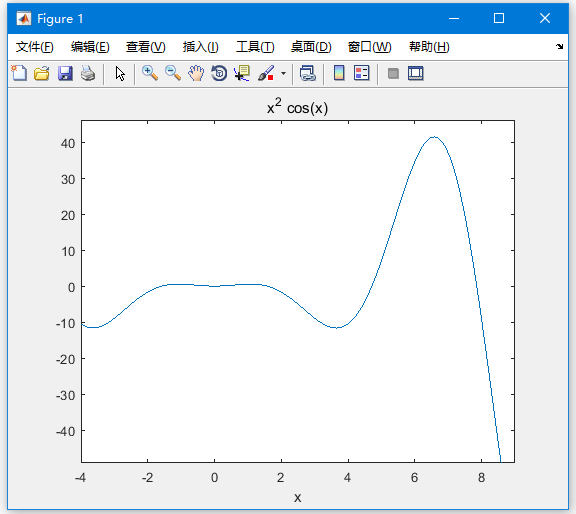Screen dimensions: 576x514
Task: Open the 桌面(D) menu
Action: pos(311,47)
